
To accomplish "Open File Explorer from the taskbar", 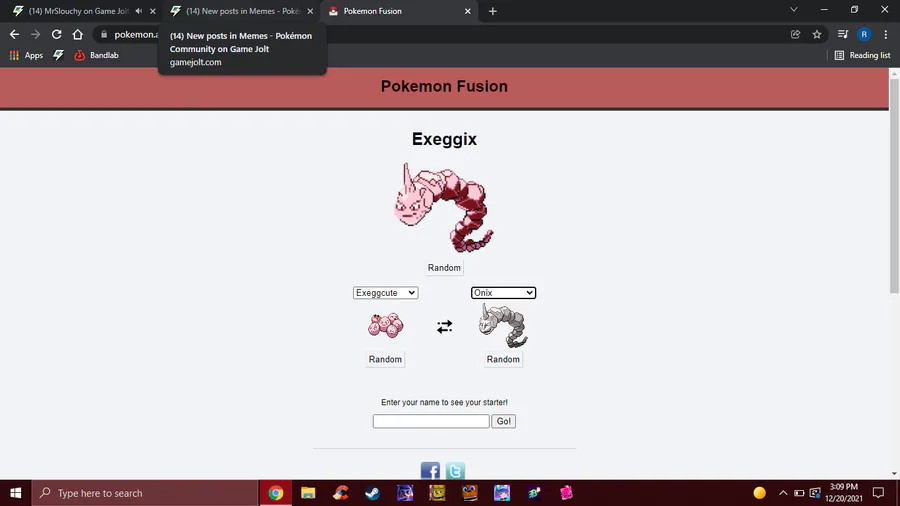I will click(308, 493).
